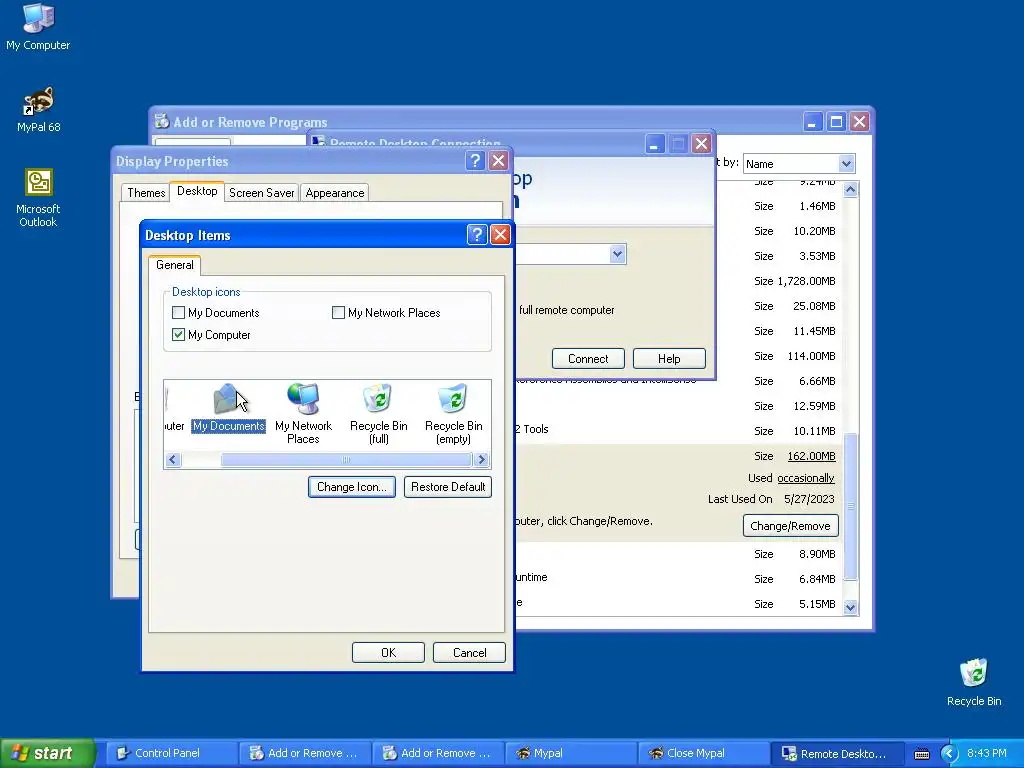Select the Recycle Bin (empty) icon

[x=453, y=414]
